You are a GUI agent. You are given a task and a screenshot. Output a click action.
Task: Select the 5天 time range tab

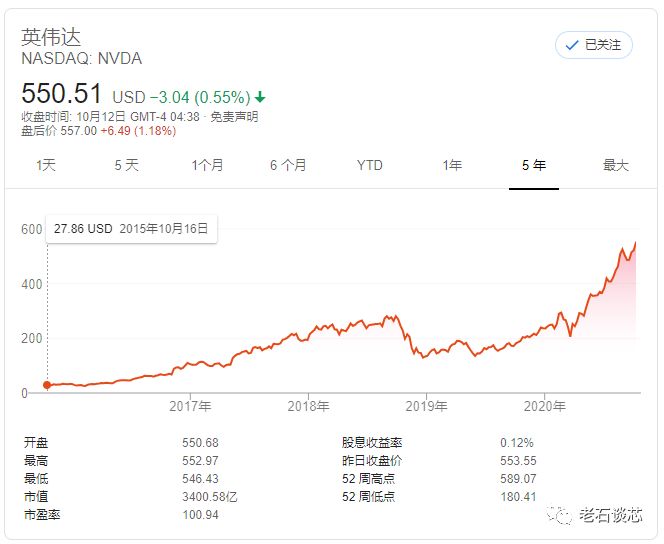coord(127,165)
